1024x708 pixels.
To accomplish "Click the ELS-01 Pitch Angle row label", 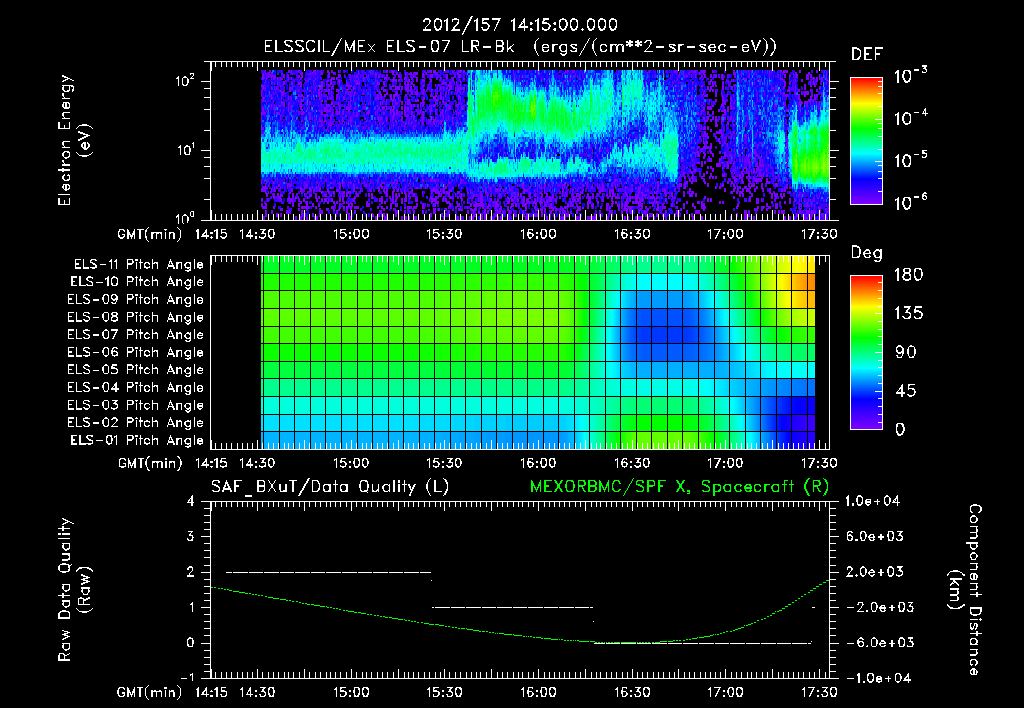I will tap(137, 440).
